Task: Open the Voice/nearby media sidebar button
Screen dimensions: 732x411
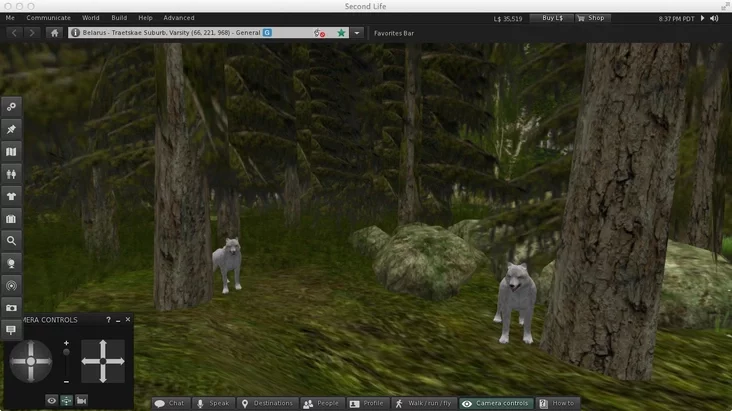Action: point(11,285)
